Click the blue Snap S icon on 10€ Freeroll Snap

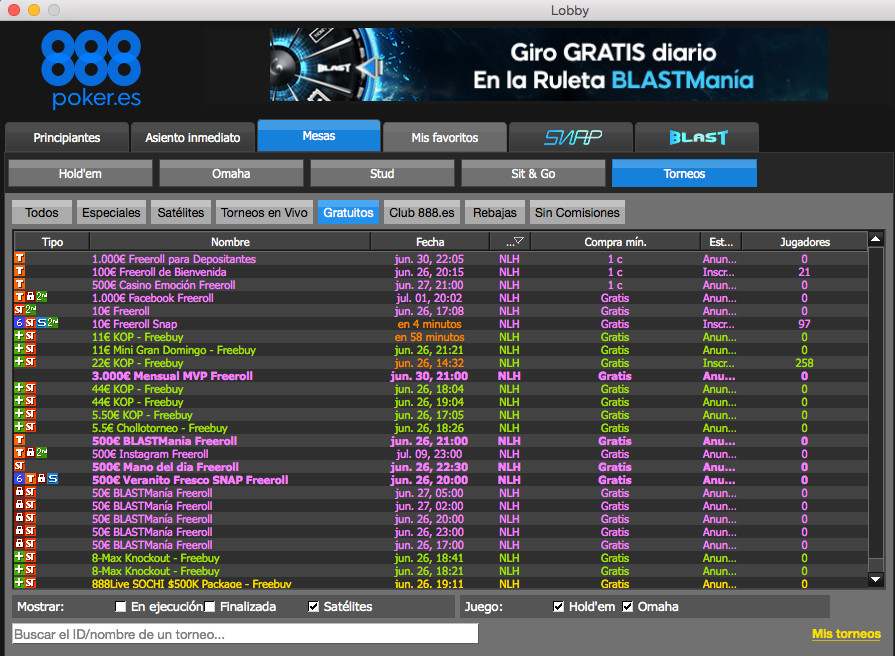[x=41, y=323]
